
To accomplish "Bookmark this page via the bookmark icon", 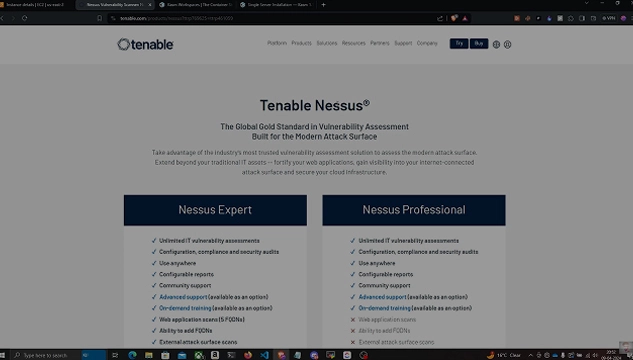I will pyautogui.click(x=99, y=18).
